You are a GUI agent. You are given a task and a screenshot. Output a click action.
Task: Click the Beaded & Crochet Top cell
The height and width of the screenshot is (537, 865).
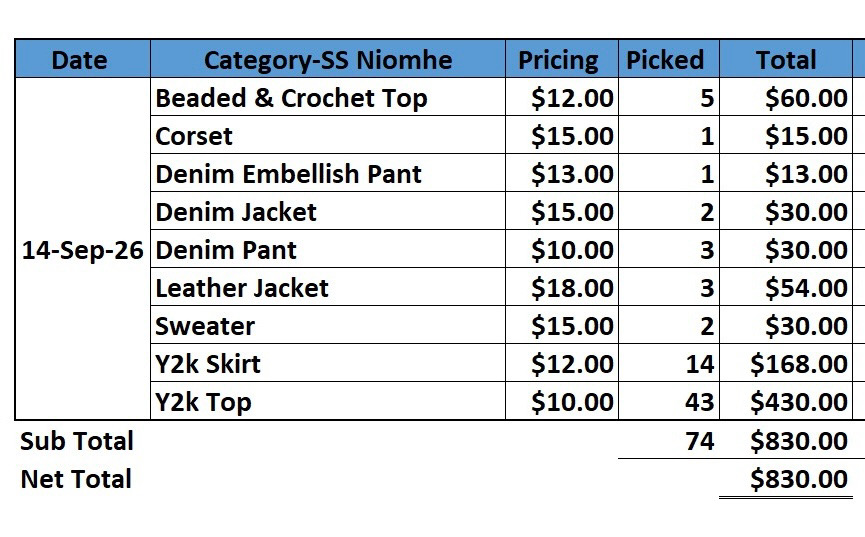(x=328, y=97)
